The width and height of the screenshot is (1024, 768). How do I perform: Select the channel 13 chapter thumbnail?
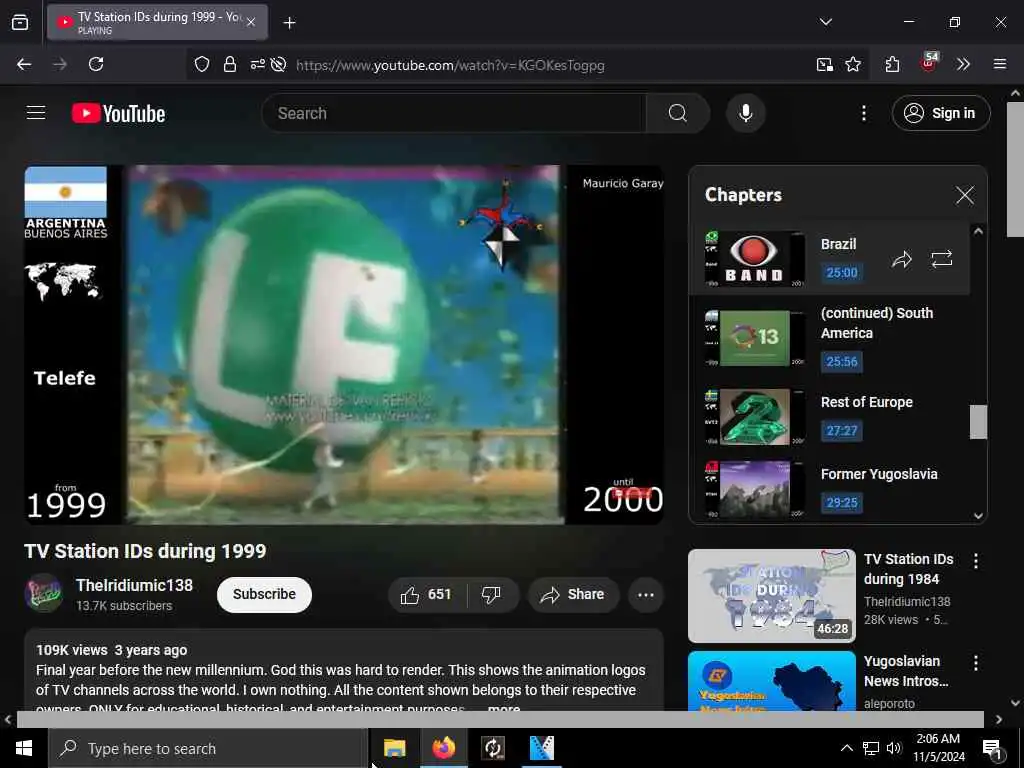(x=754, y=338)
